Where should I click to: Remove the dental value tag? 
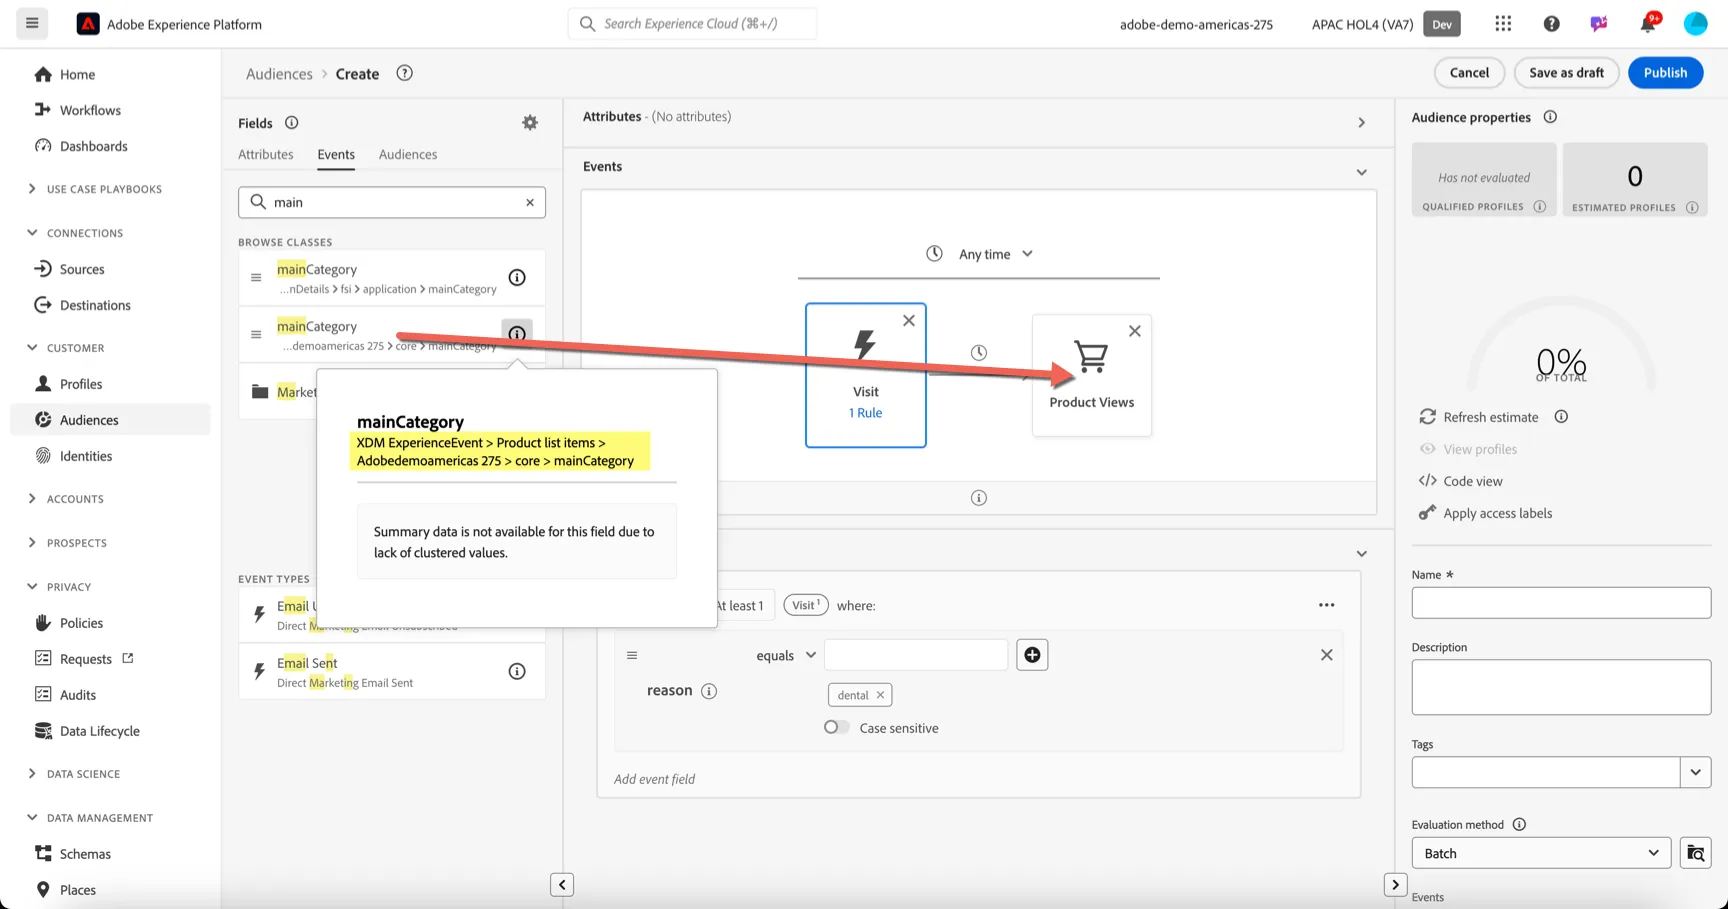[x=880, y=695]
